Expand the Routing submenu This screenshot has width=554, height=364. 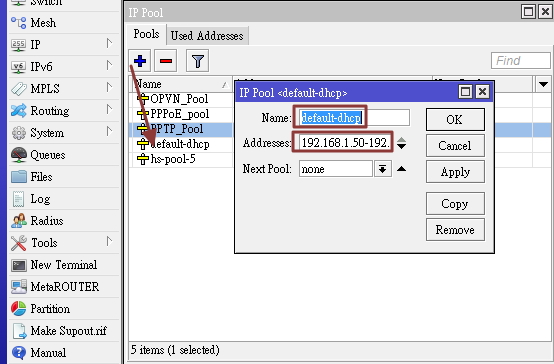pos(110,110)
